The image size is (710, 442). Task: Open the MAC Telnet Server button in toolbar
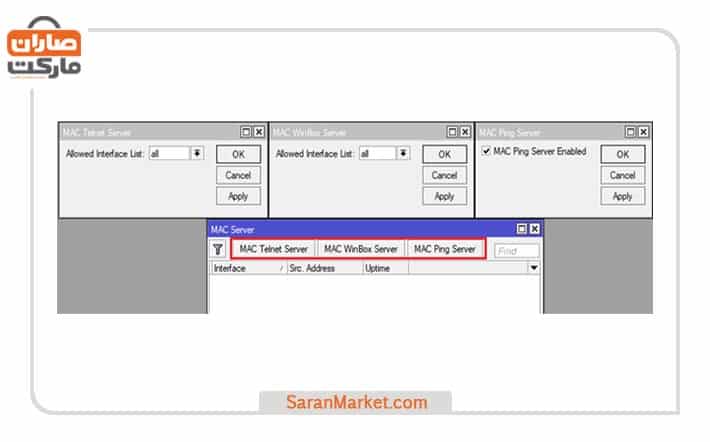coord(273,249)
